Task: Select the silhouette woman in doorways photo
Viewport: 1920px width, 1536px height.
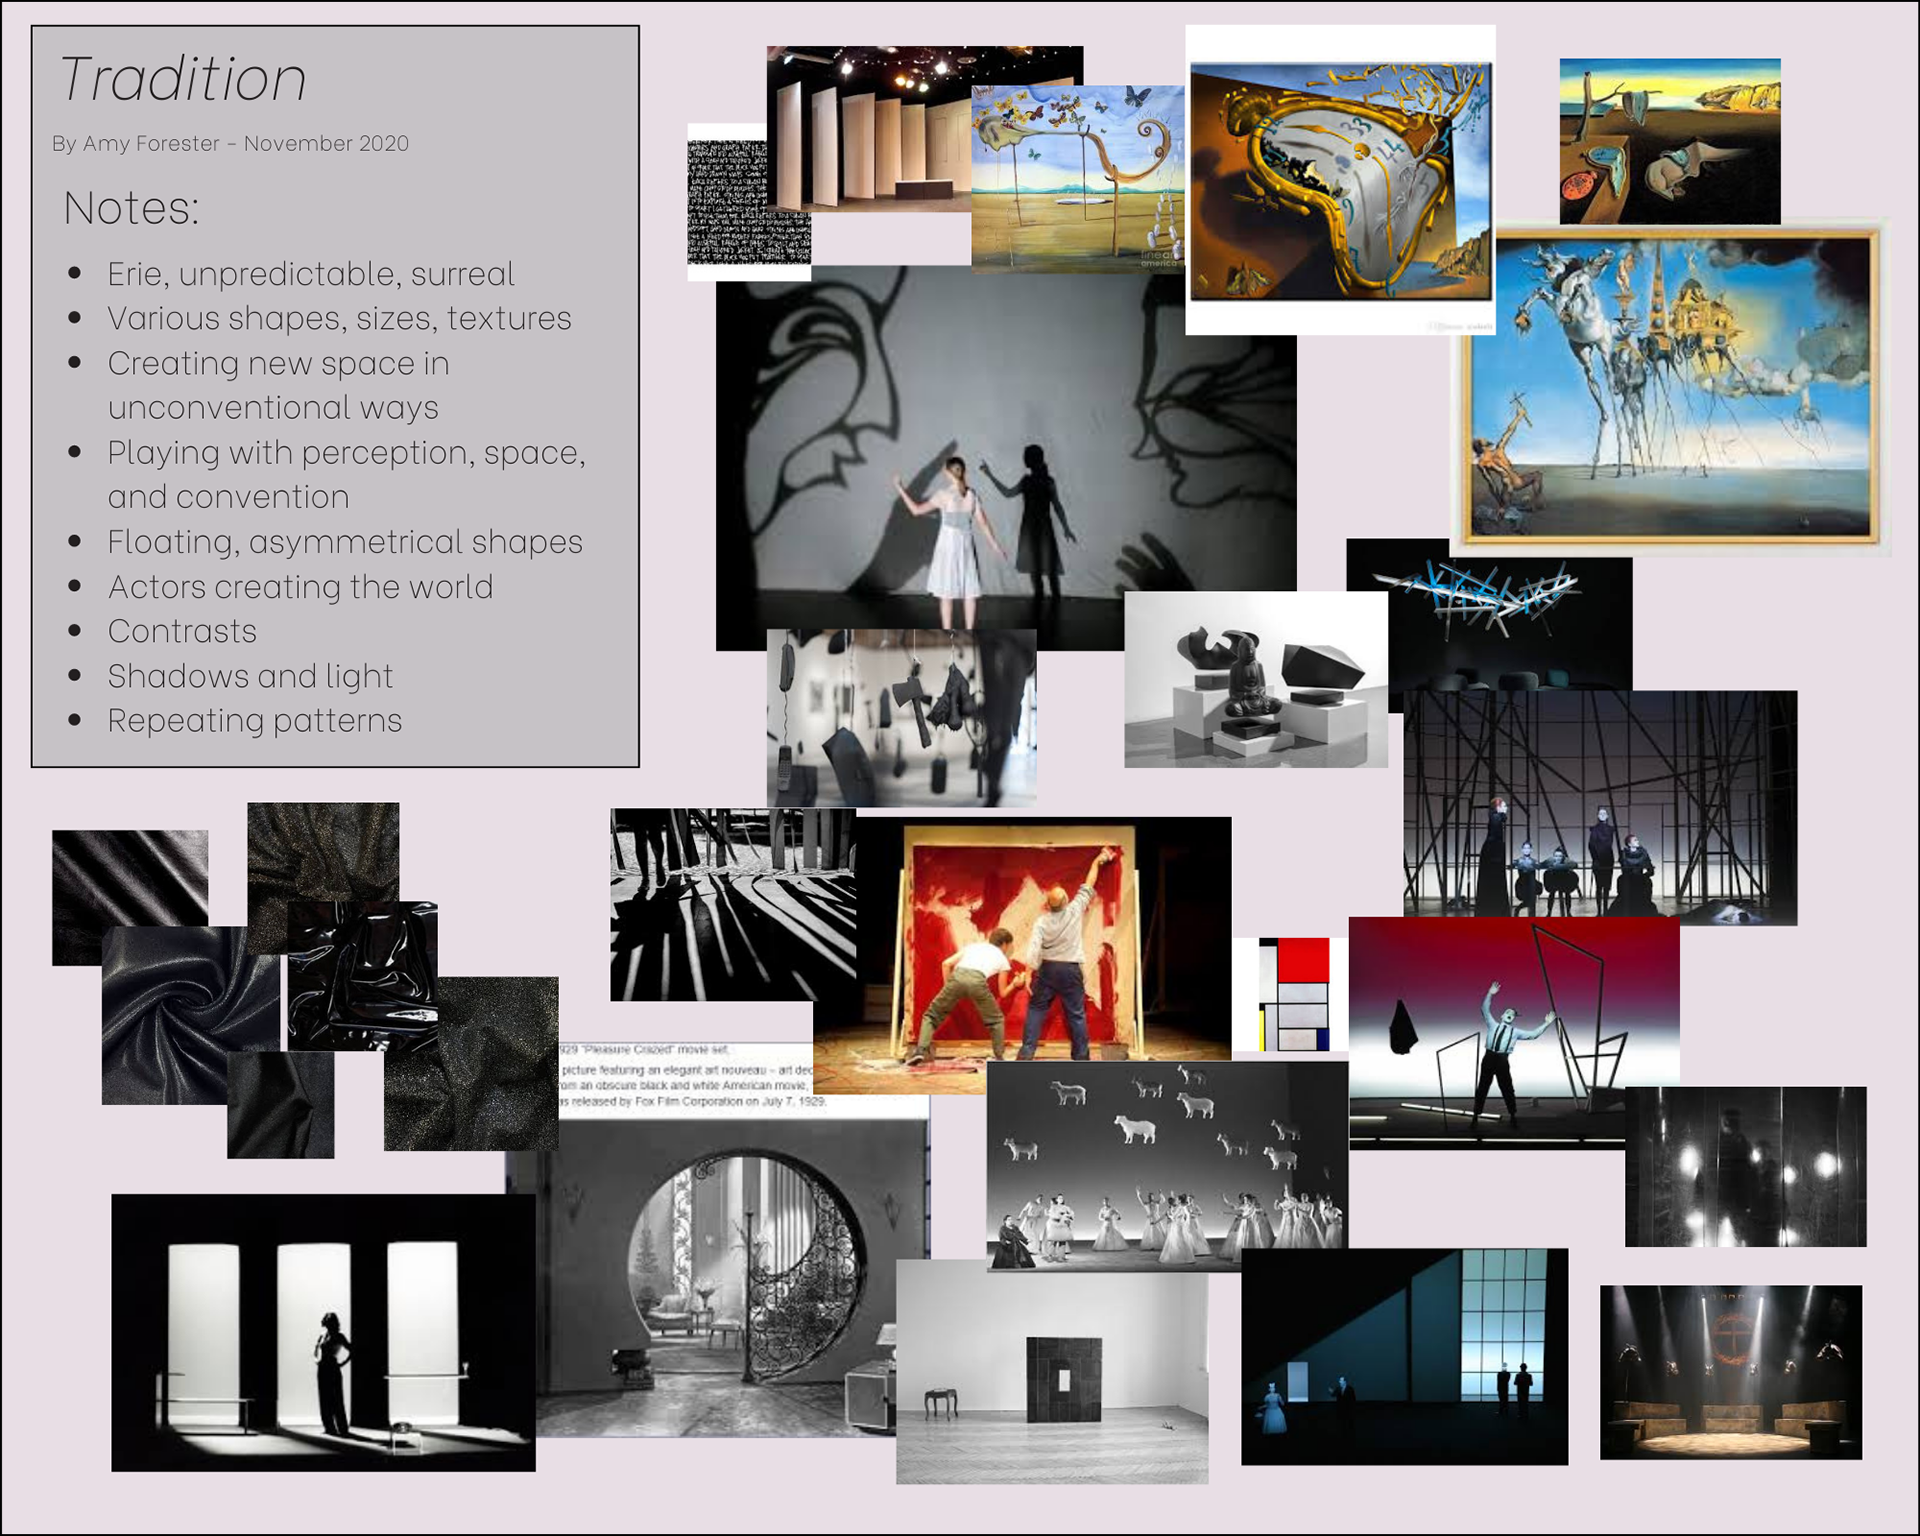Action: pyautogui.click(x=323, y=1332)
